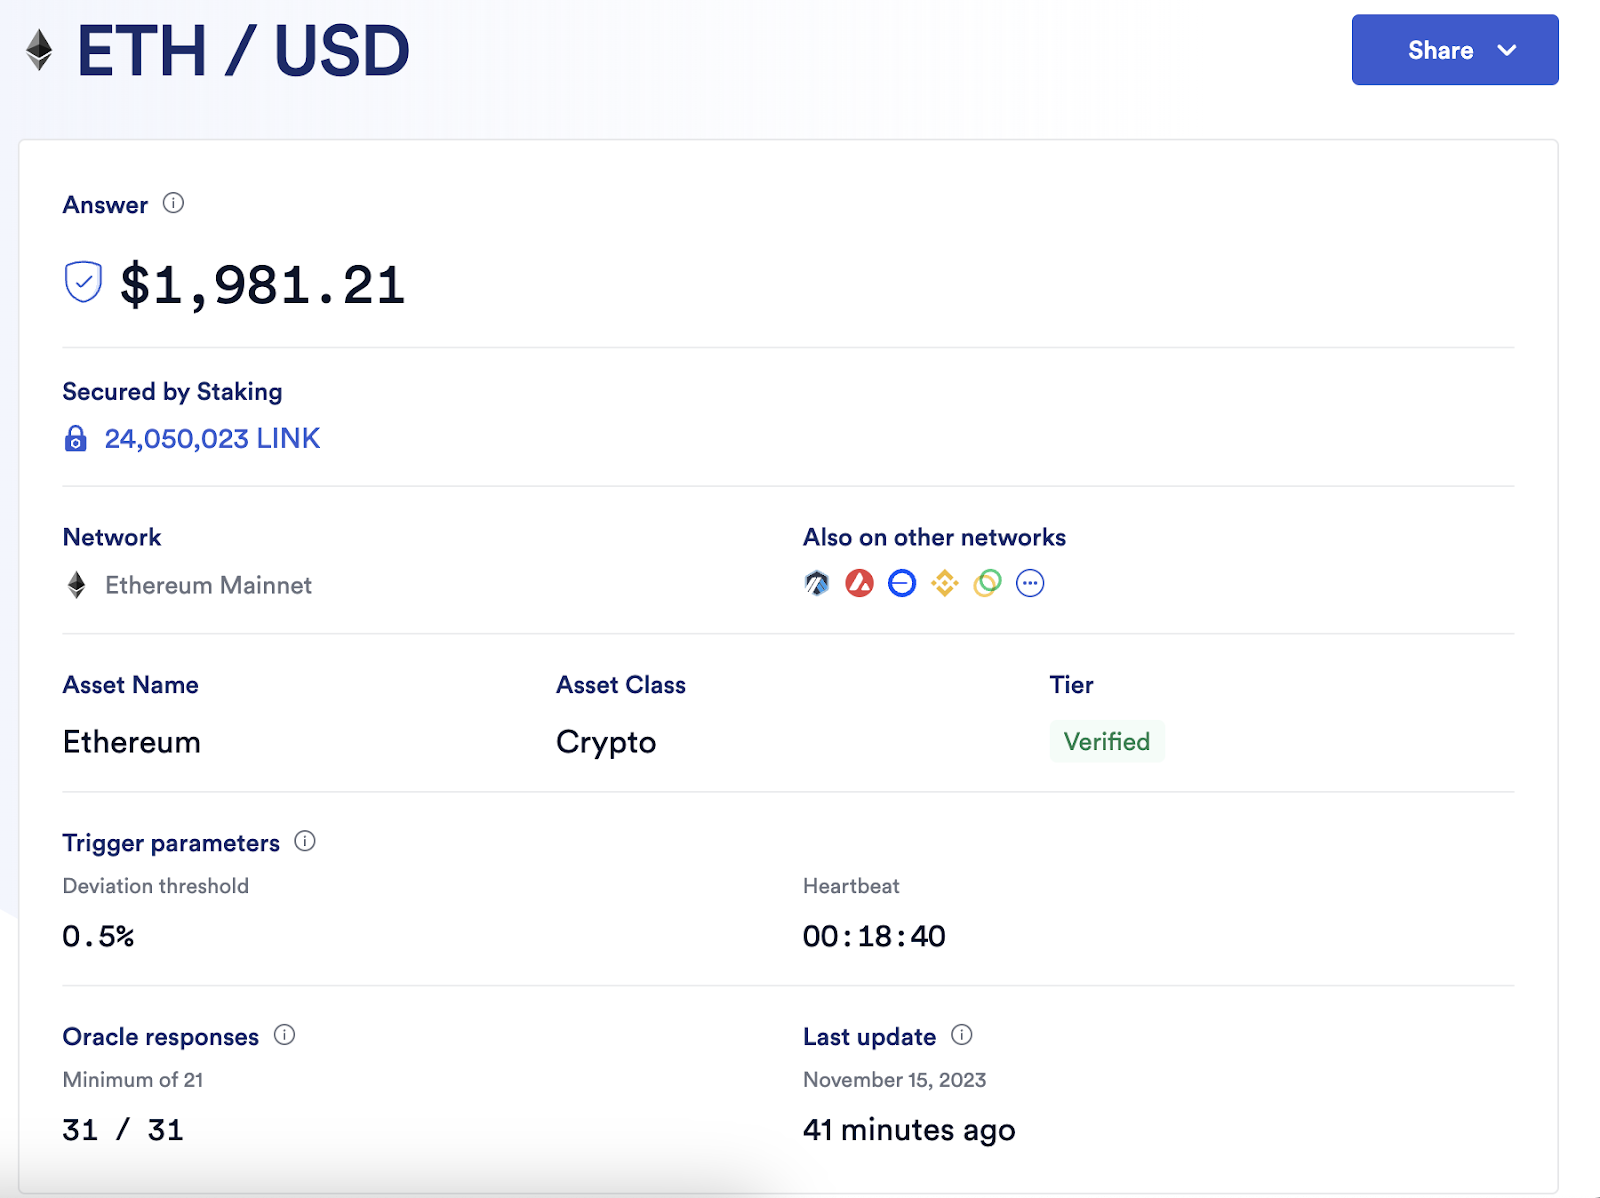Open the Share dropdown menu
This screenshot has width=1600, height=1198.
pyautogui.click(x=1455, y=50)
